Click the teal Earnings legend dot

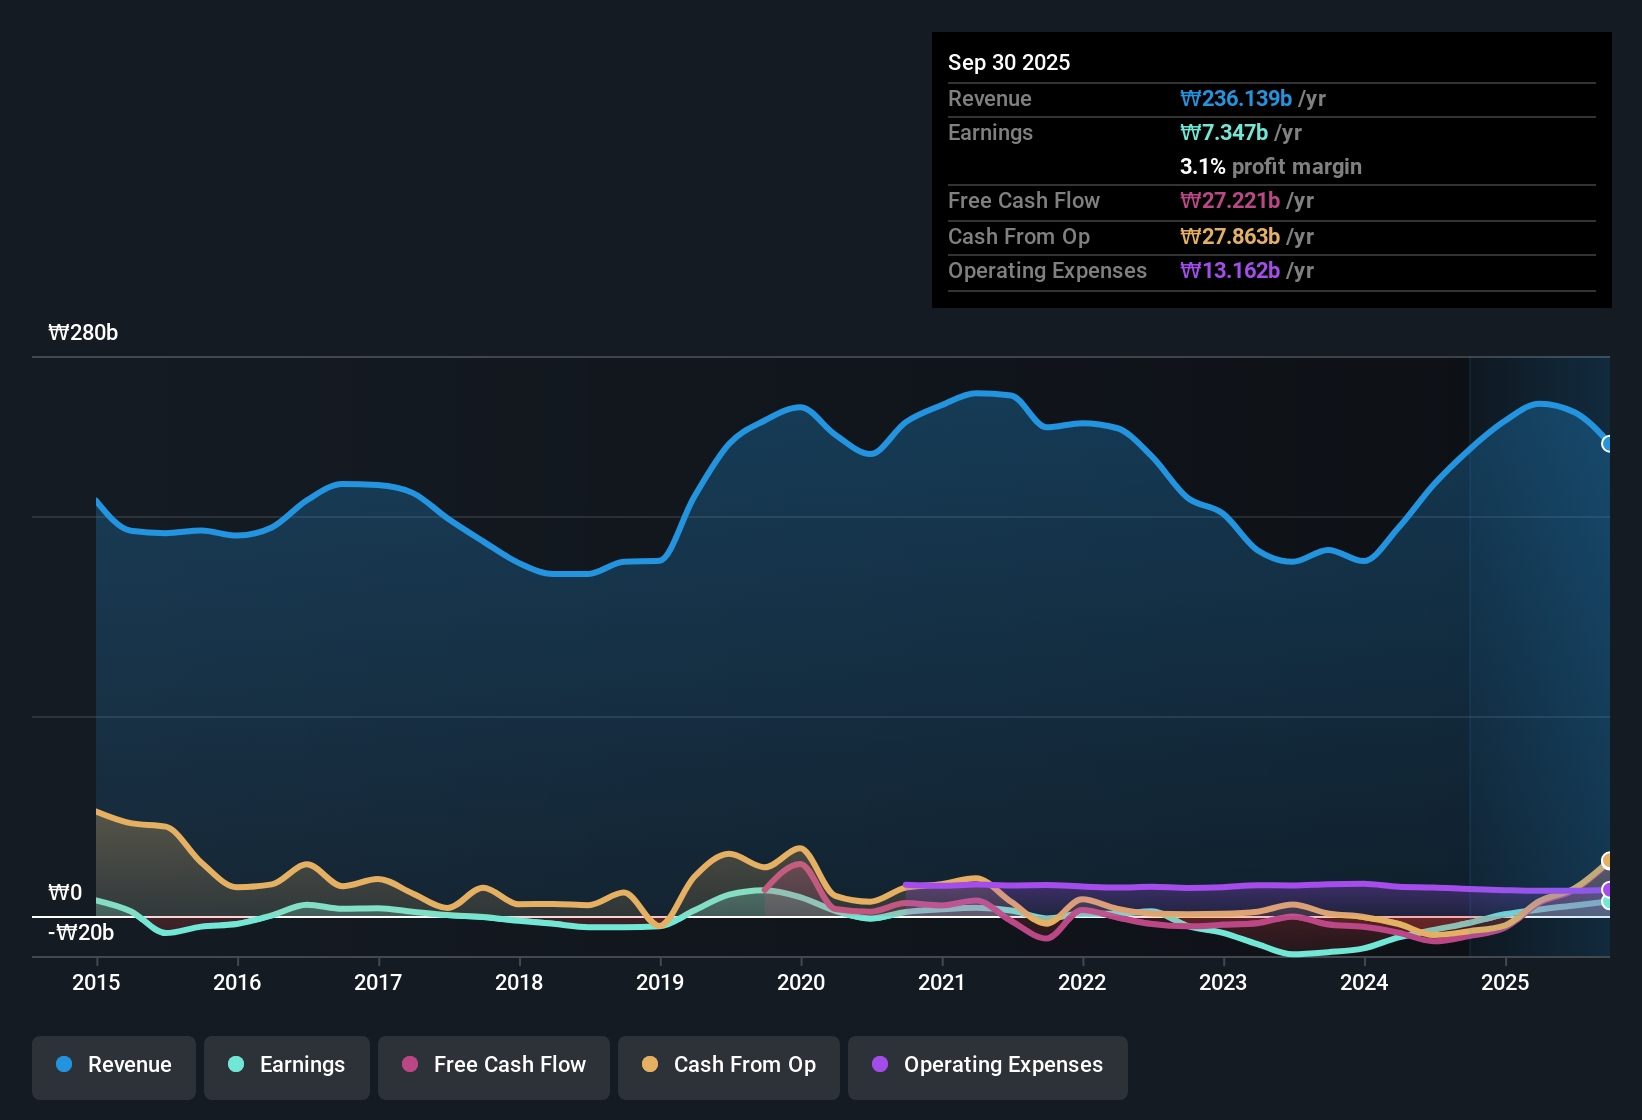click(x=236, y=1065)
